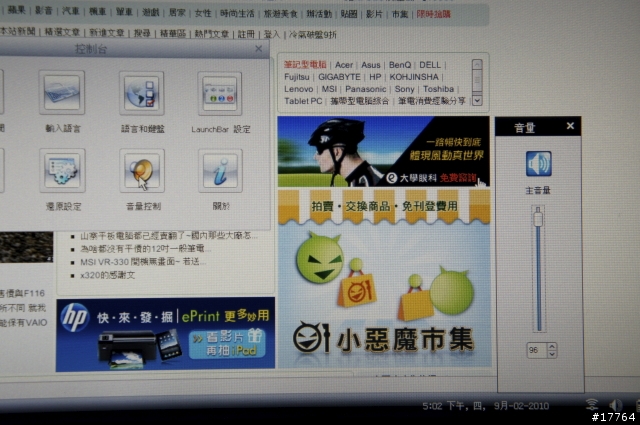Image resolution: width=640 pixels, height=425 pixels.
Task: Open the Tablet PC link
Action: [x=303, y=101]
